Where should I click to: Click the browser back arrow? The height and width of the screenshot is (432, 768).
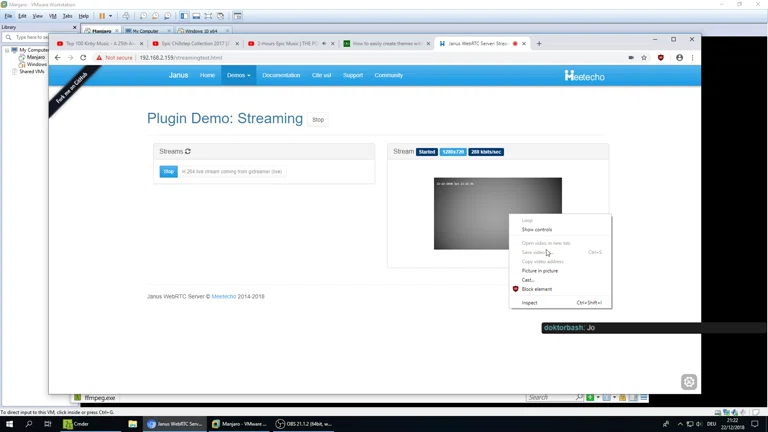click(57, 58)
